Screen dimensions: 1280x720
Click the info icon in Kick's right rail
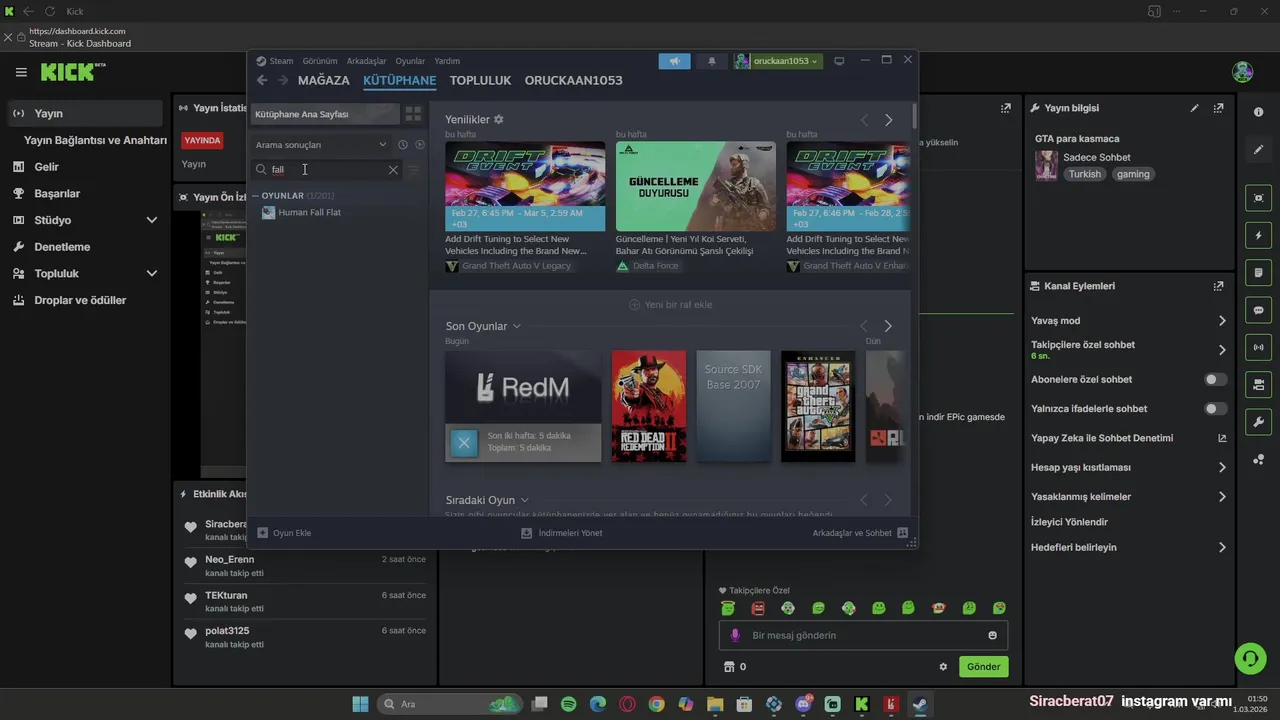(x=1258, y=112)
